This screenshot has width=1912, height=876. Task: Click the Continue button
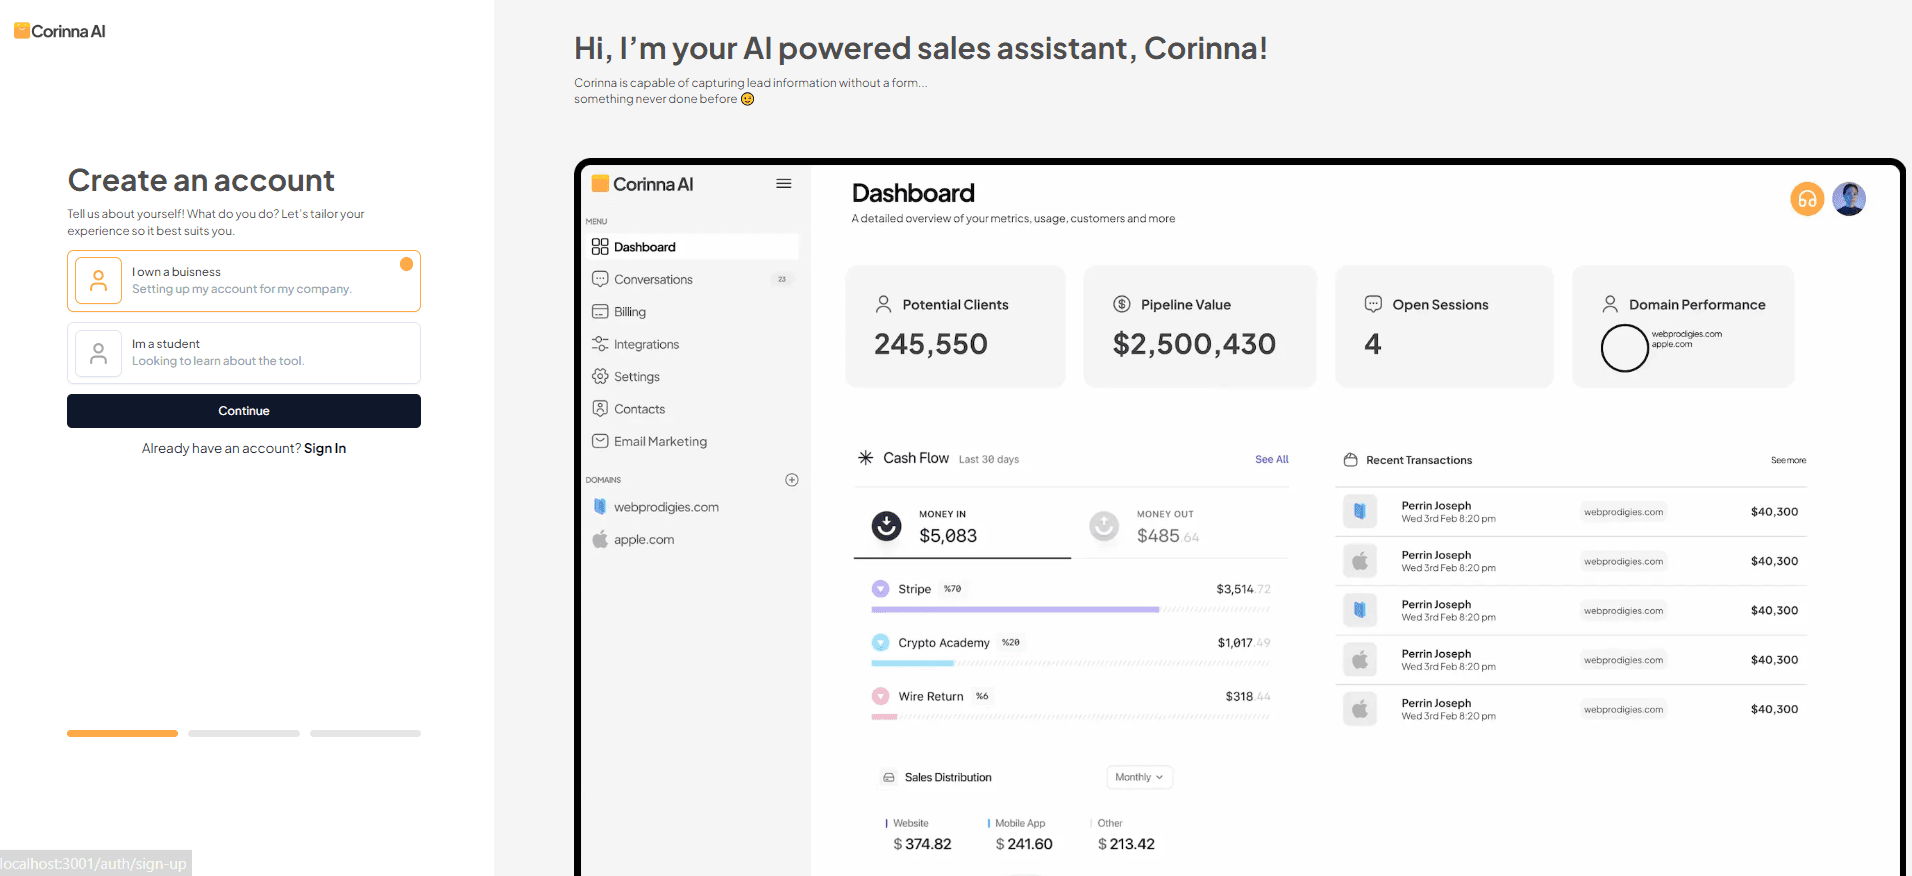[x=244, y=411]
